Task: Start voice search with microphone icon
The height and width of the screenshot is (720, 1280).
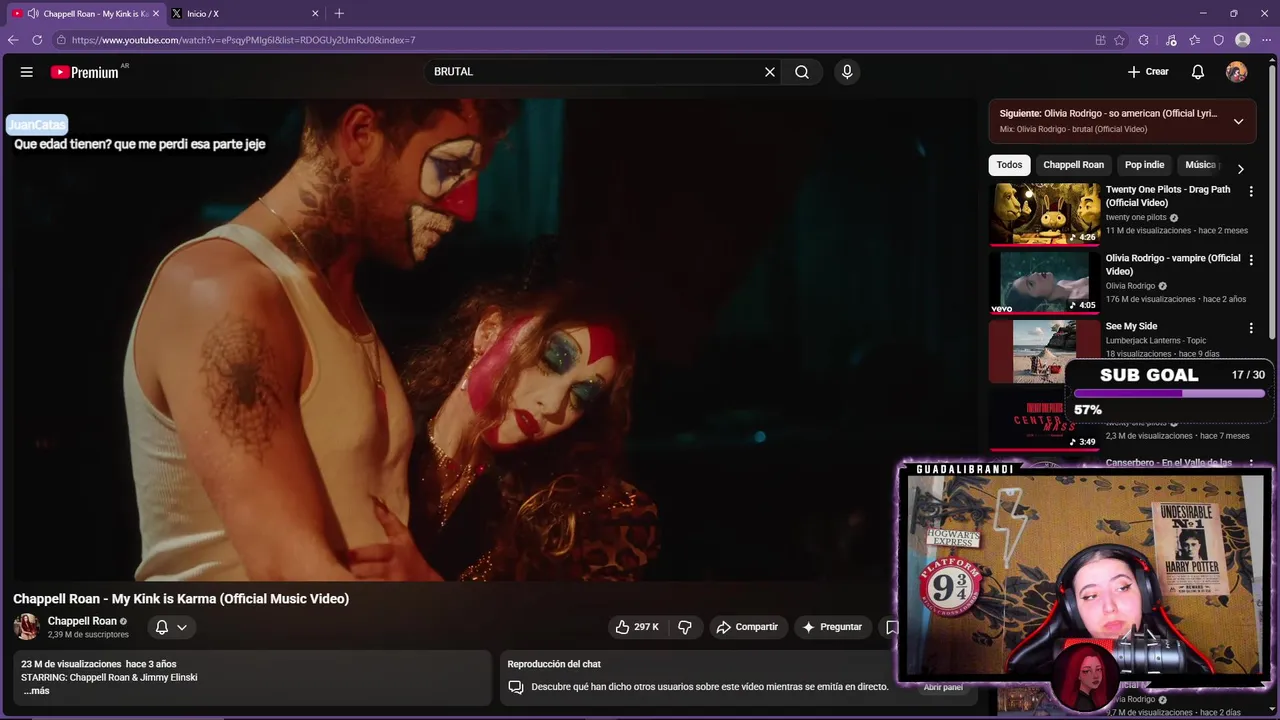Action: pyautogui.click(x=847, y=72)
